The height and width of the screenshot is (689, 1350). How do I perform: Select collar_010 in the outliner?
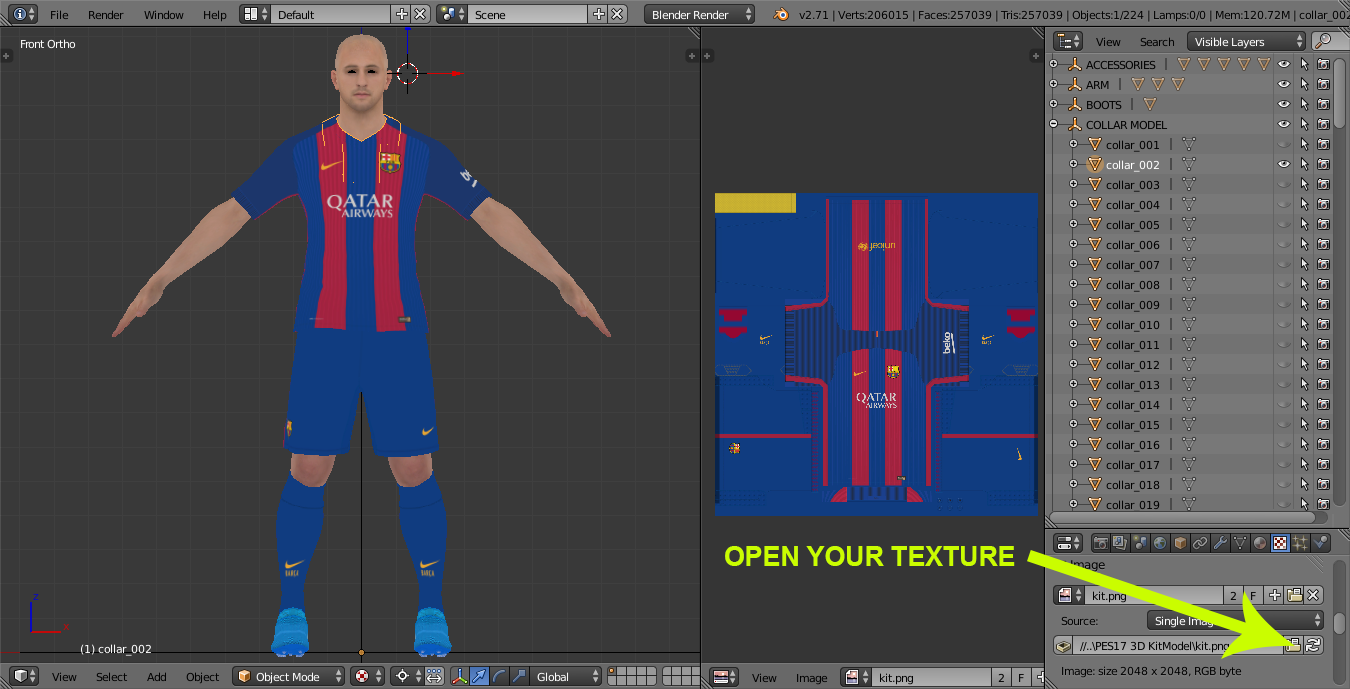tap(1133, 325)
